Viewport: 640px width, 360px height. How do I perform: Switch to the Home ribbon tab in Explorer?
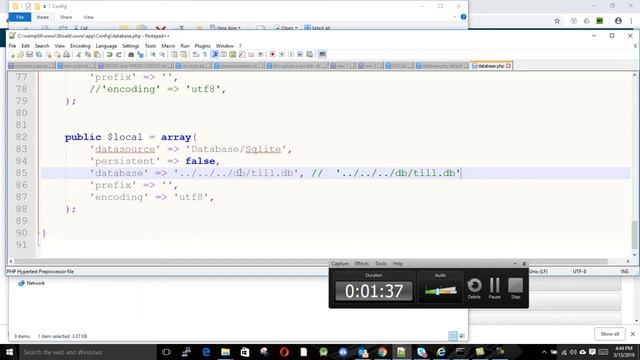42,17
